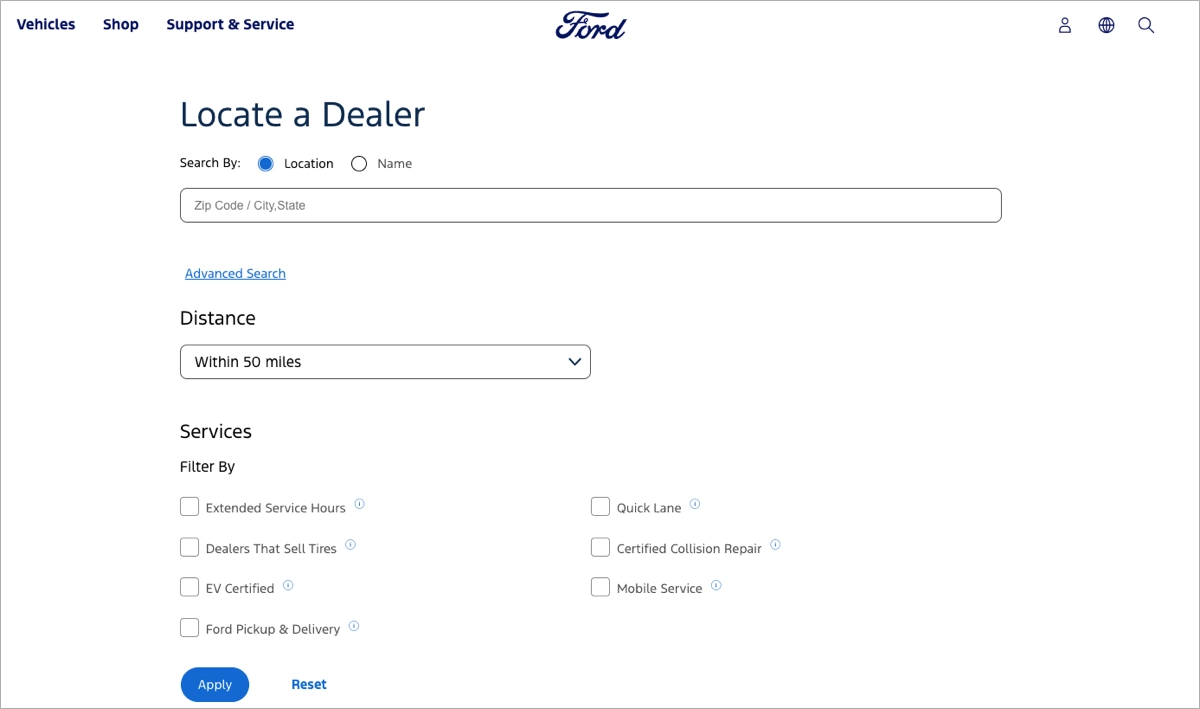The height and width of the screenshot is (709, 1200).
Task: Click info icon beside Extended Service Hours
Action: [x=360, y=504]
